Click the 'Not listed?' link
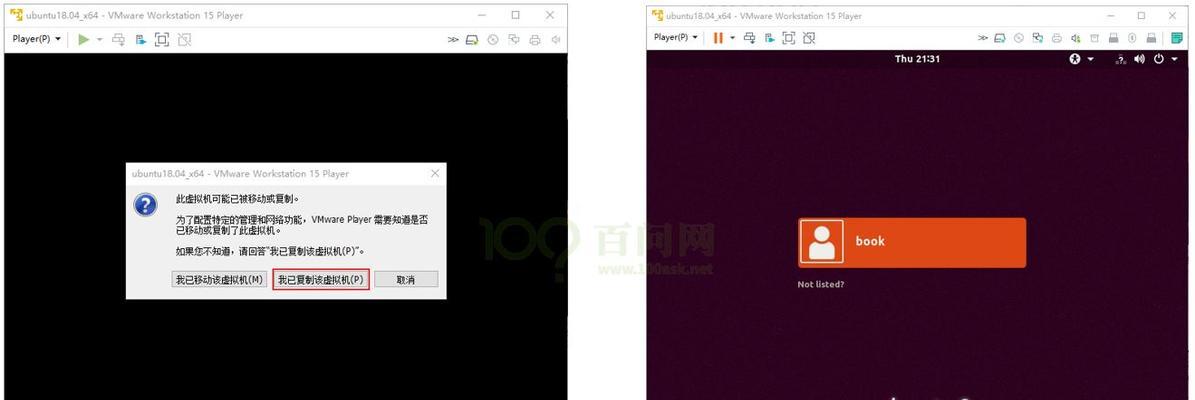Screen dimensions: 1195x400 [x=821, y=284]
